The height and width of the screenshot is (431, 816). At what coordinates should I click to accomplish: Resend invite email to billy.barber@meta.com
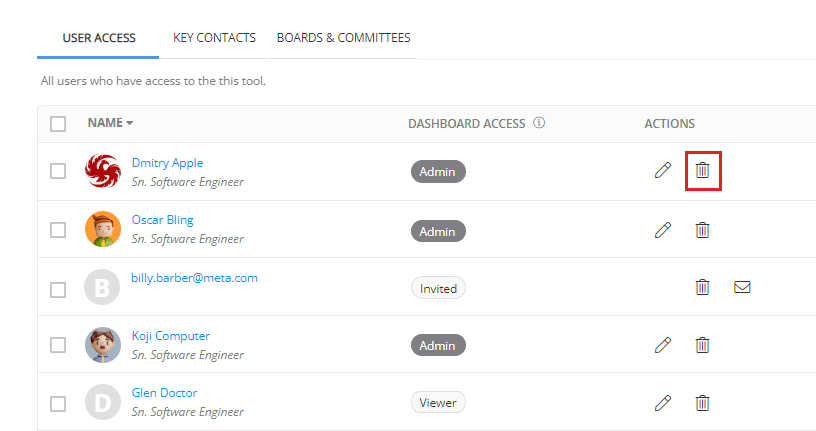pyautogui.click(x=742, y=287)
